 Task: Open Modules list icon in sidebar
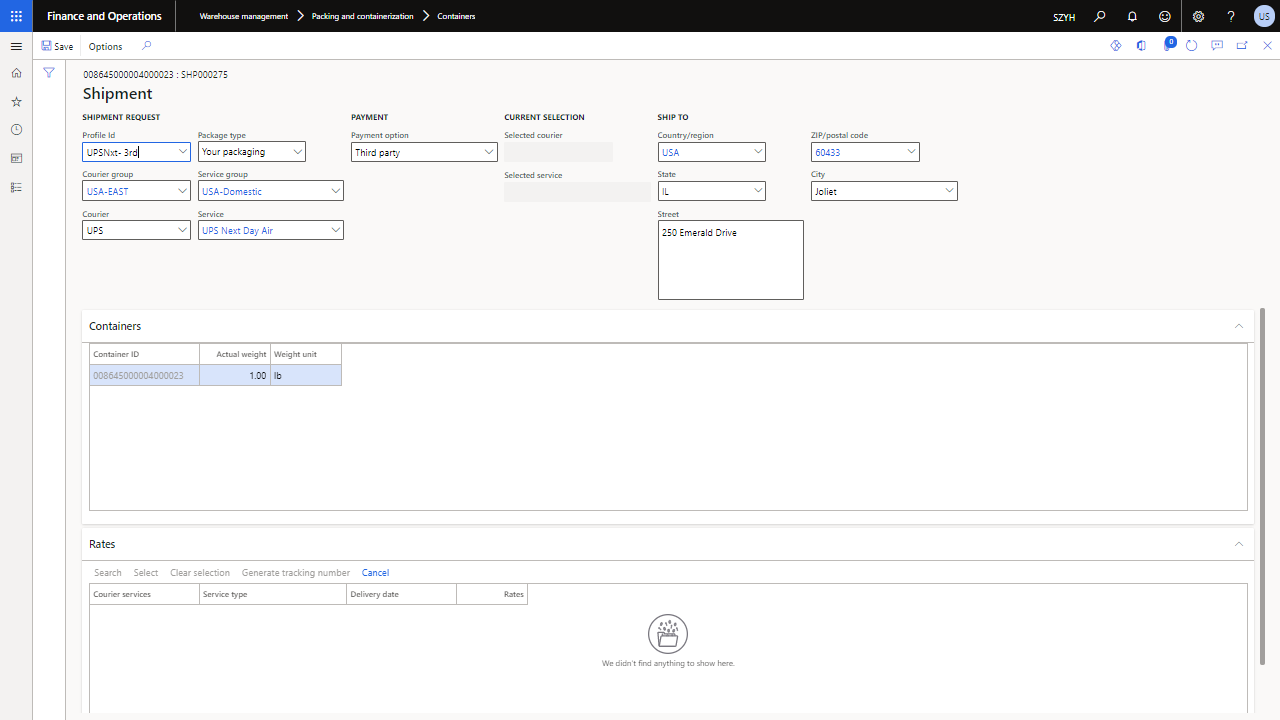(16, 187)
